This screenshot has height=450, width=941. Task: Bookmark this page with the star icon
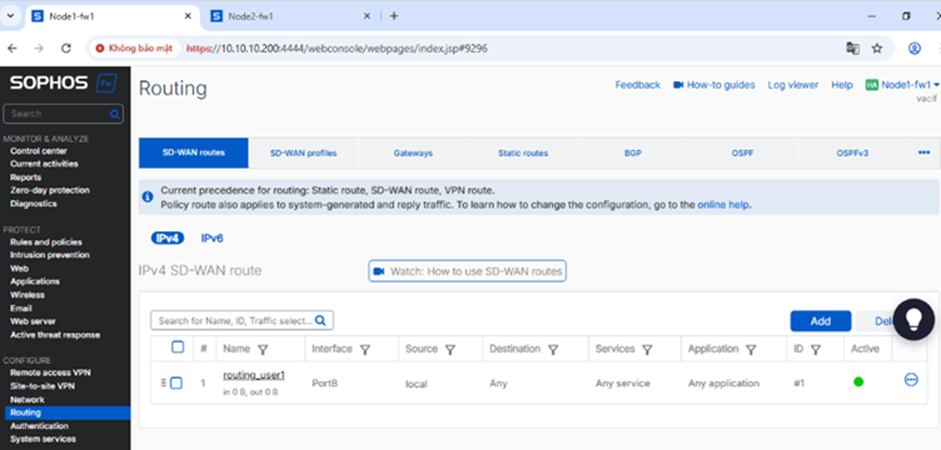[x=877, y=48]
